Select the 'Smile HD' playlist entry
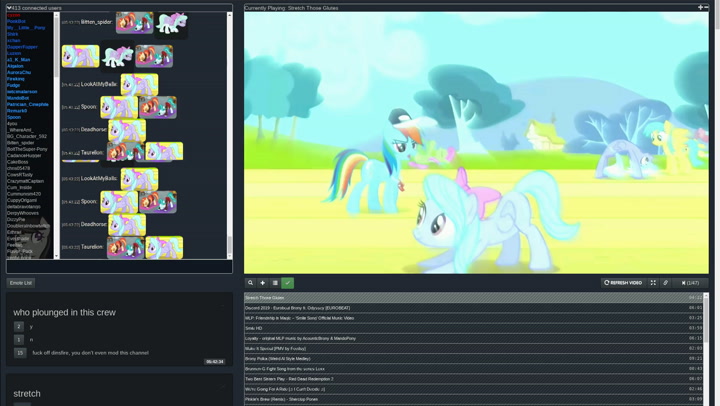This screenshot has width=720, height=406. [473, 328]
